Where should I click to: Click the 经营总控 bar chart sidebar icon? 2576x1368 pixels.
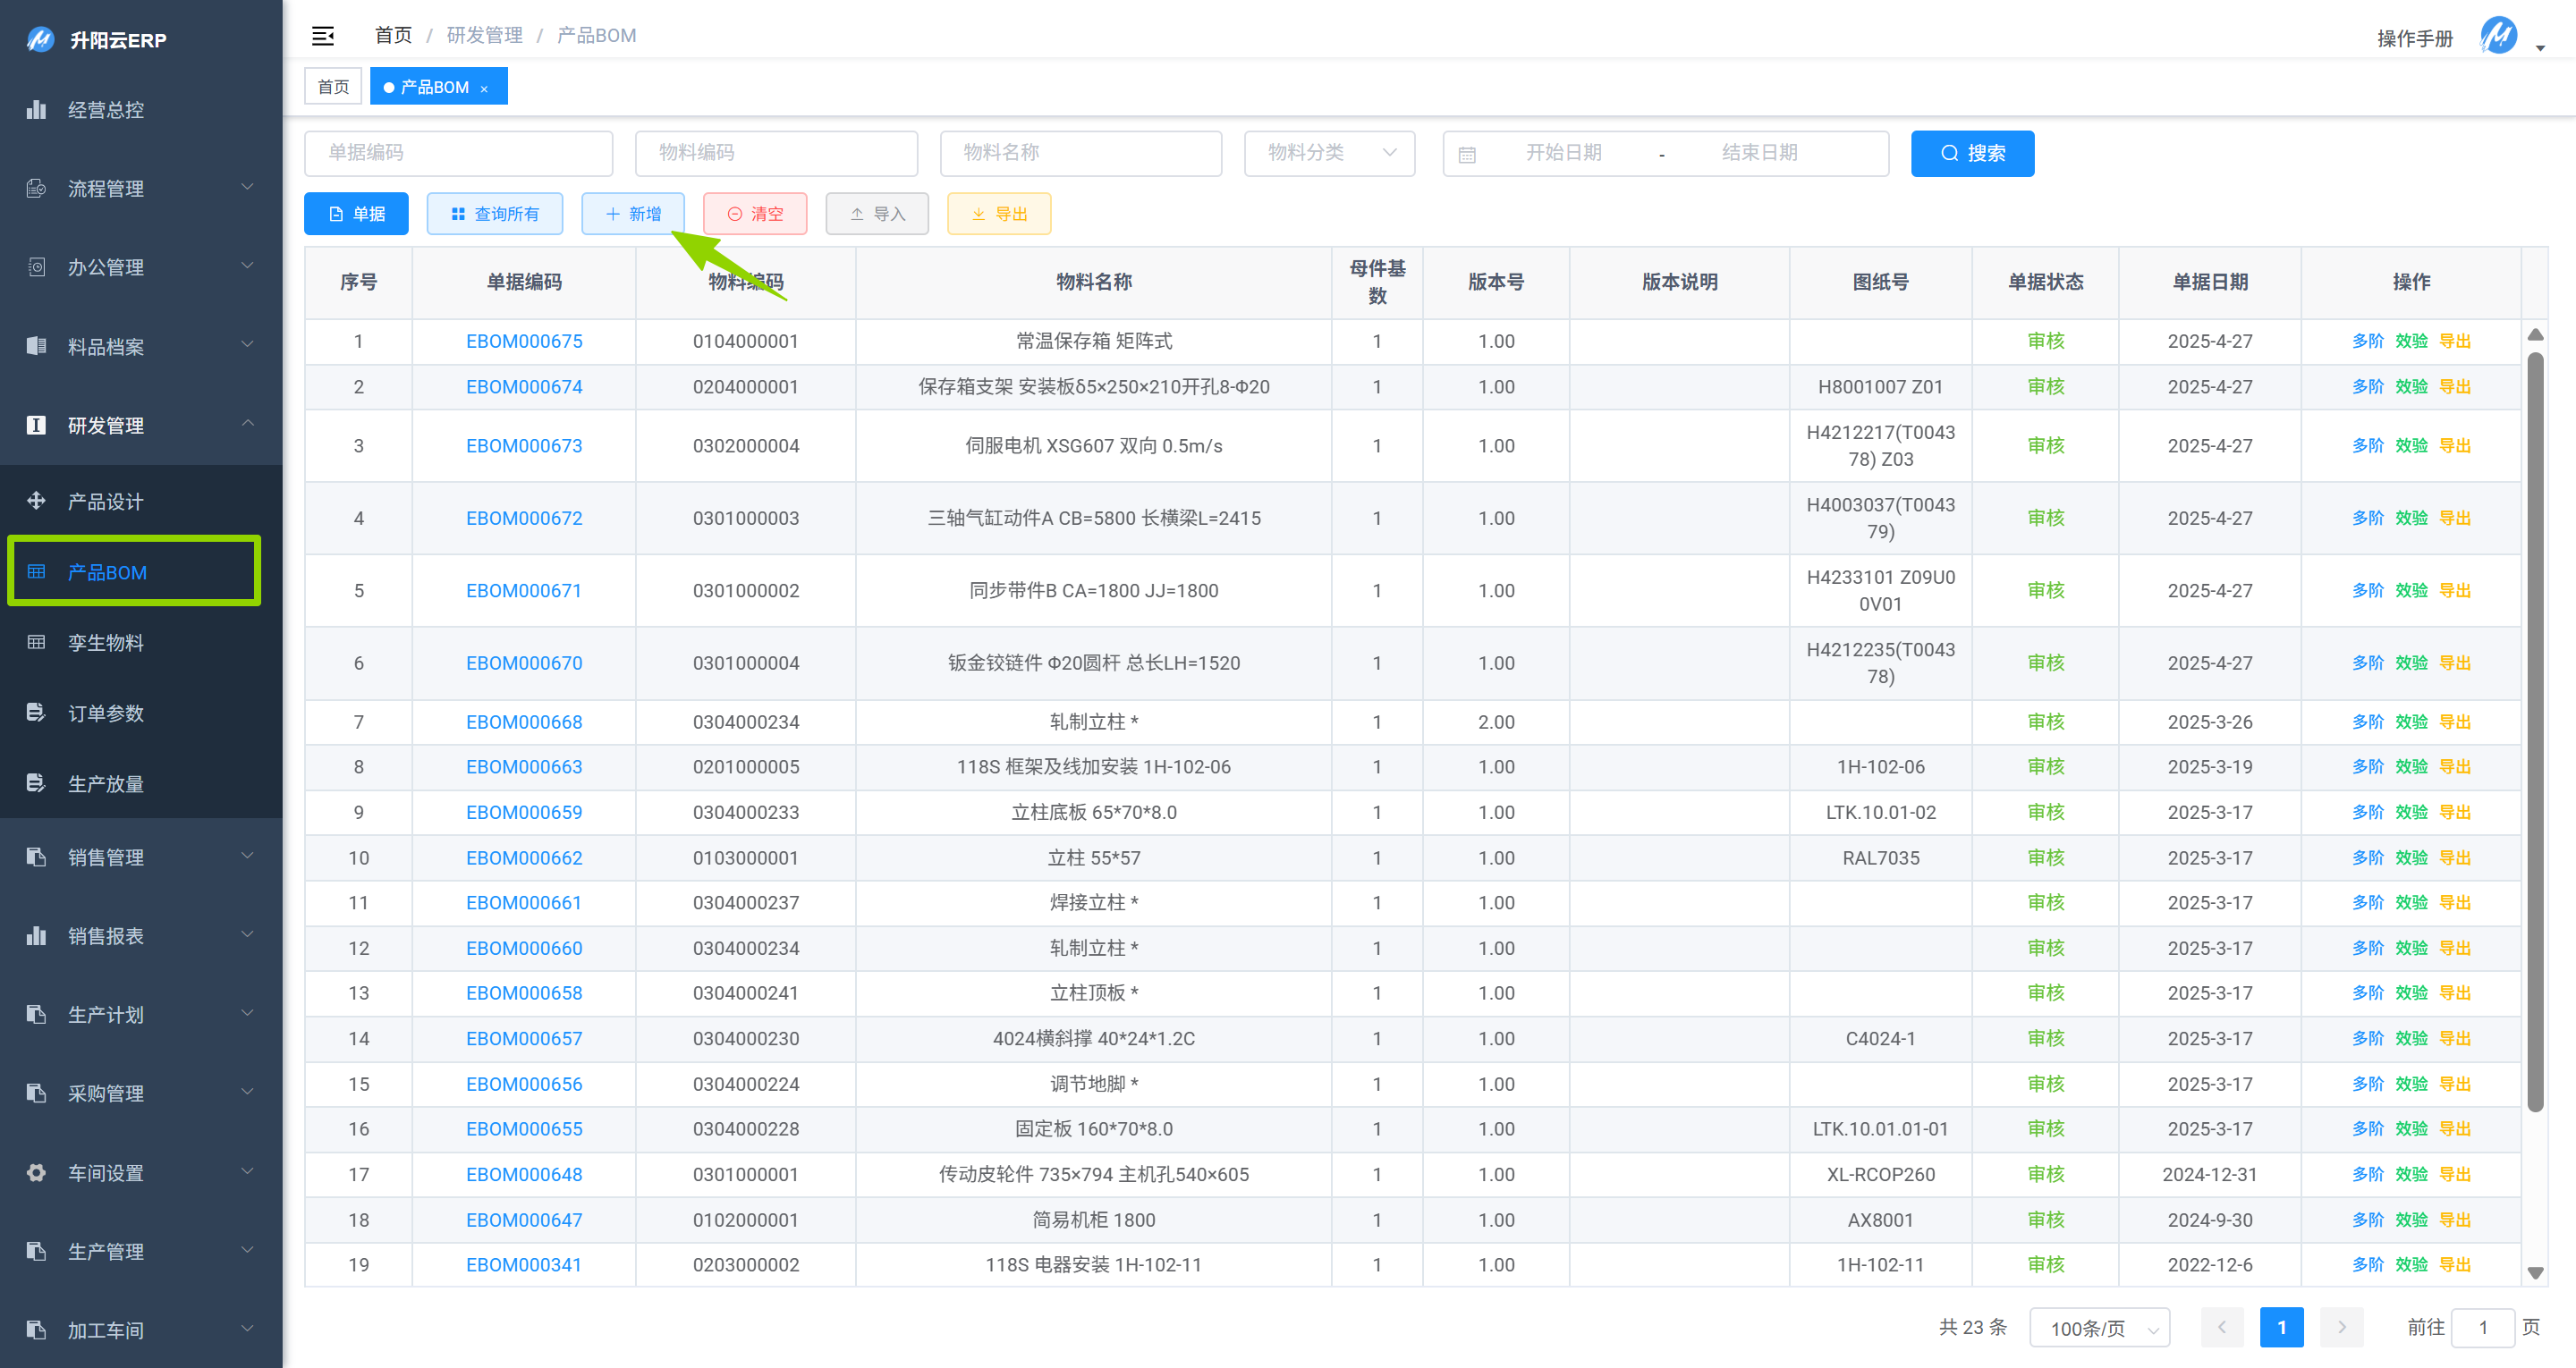tap(36, 110)
